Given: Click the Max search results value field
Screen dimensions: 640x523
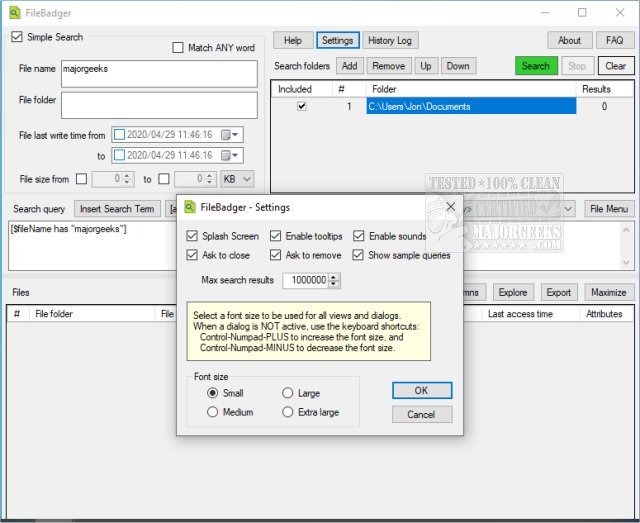Looking at the screenshot, I should point(306,280).
